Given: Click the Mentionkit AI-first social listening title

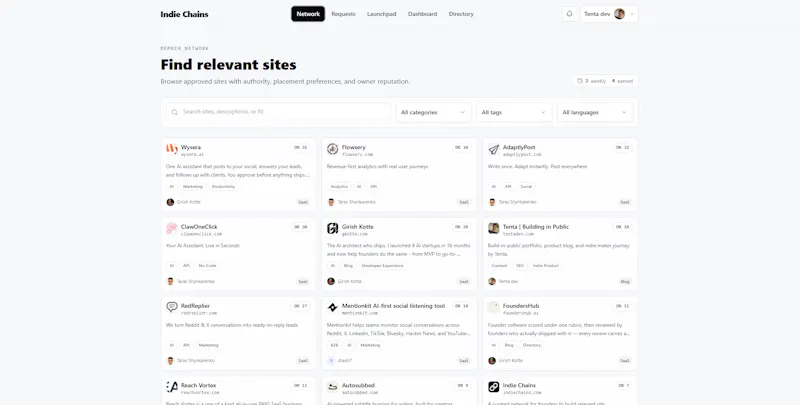Looking at the screenshot, I should point(393,306).
